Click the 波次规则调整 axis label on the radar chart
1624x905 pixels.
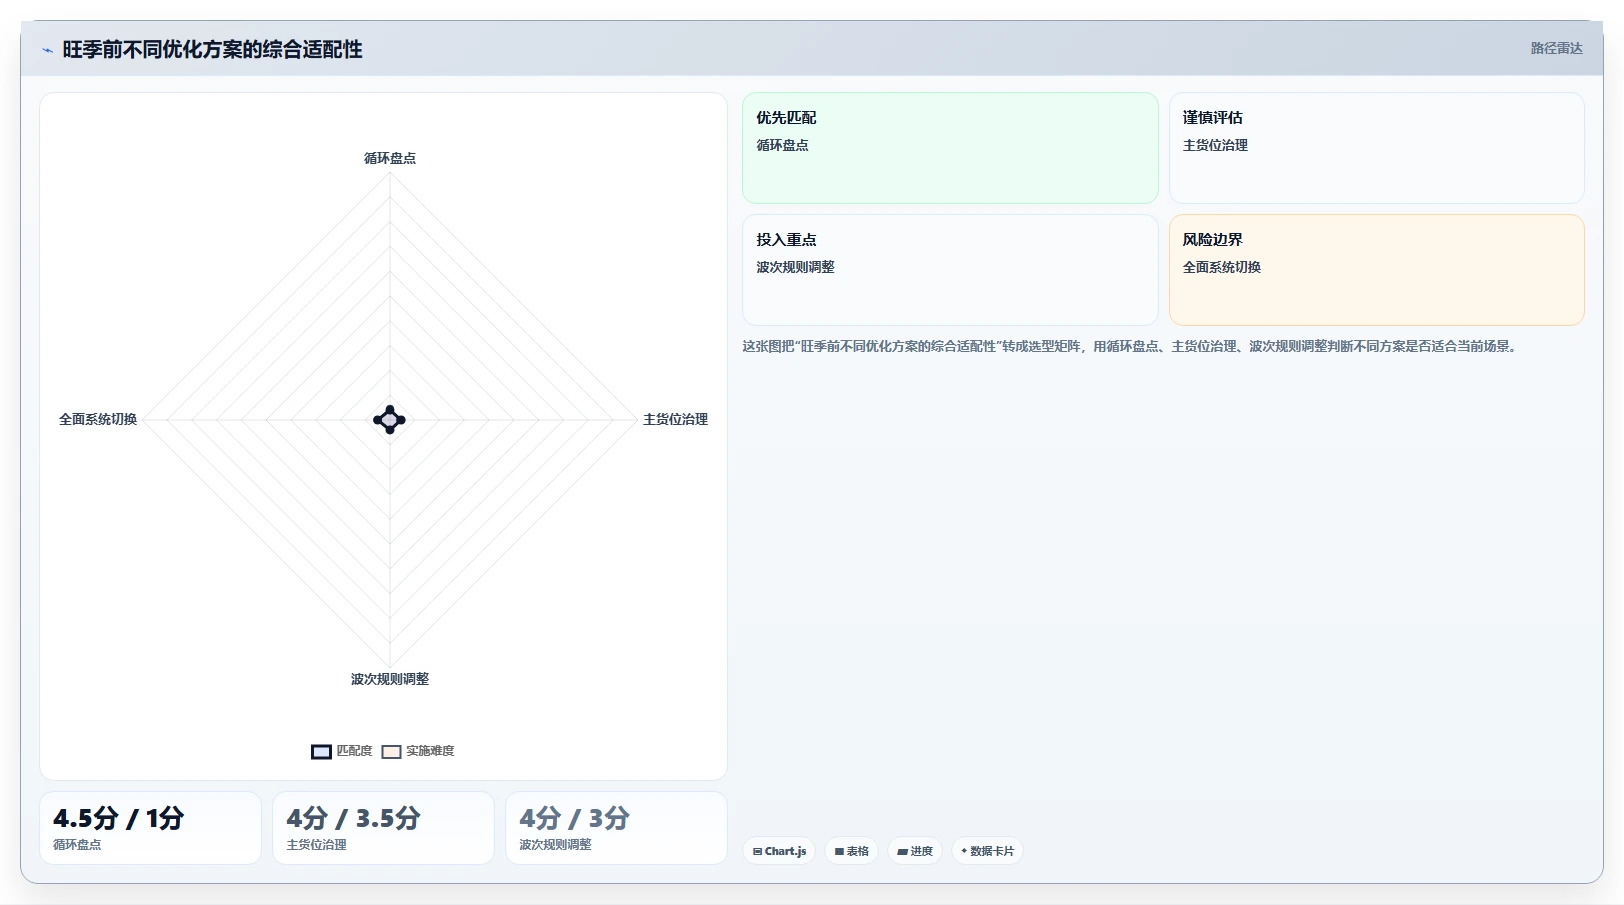(x=390, y=679)
